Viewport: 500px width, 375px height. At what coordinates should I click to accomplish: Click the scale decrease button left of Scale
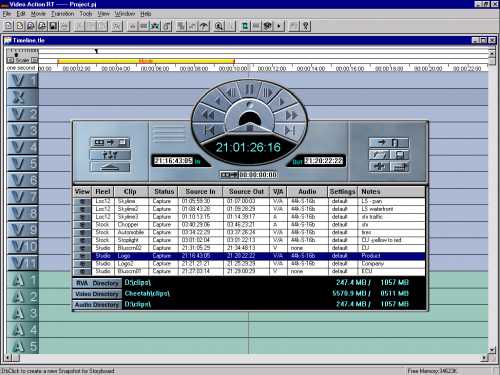point(10,60)
